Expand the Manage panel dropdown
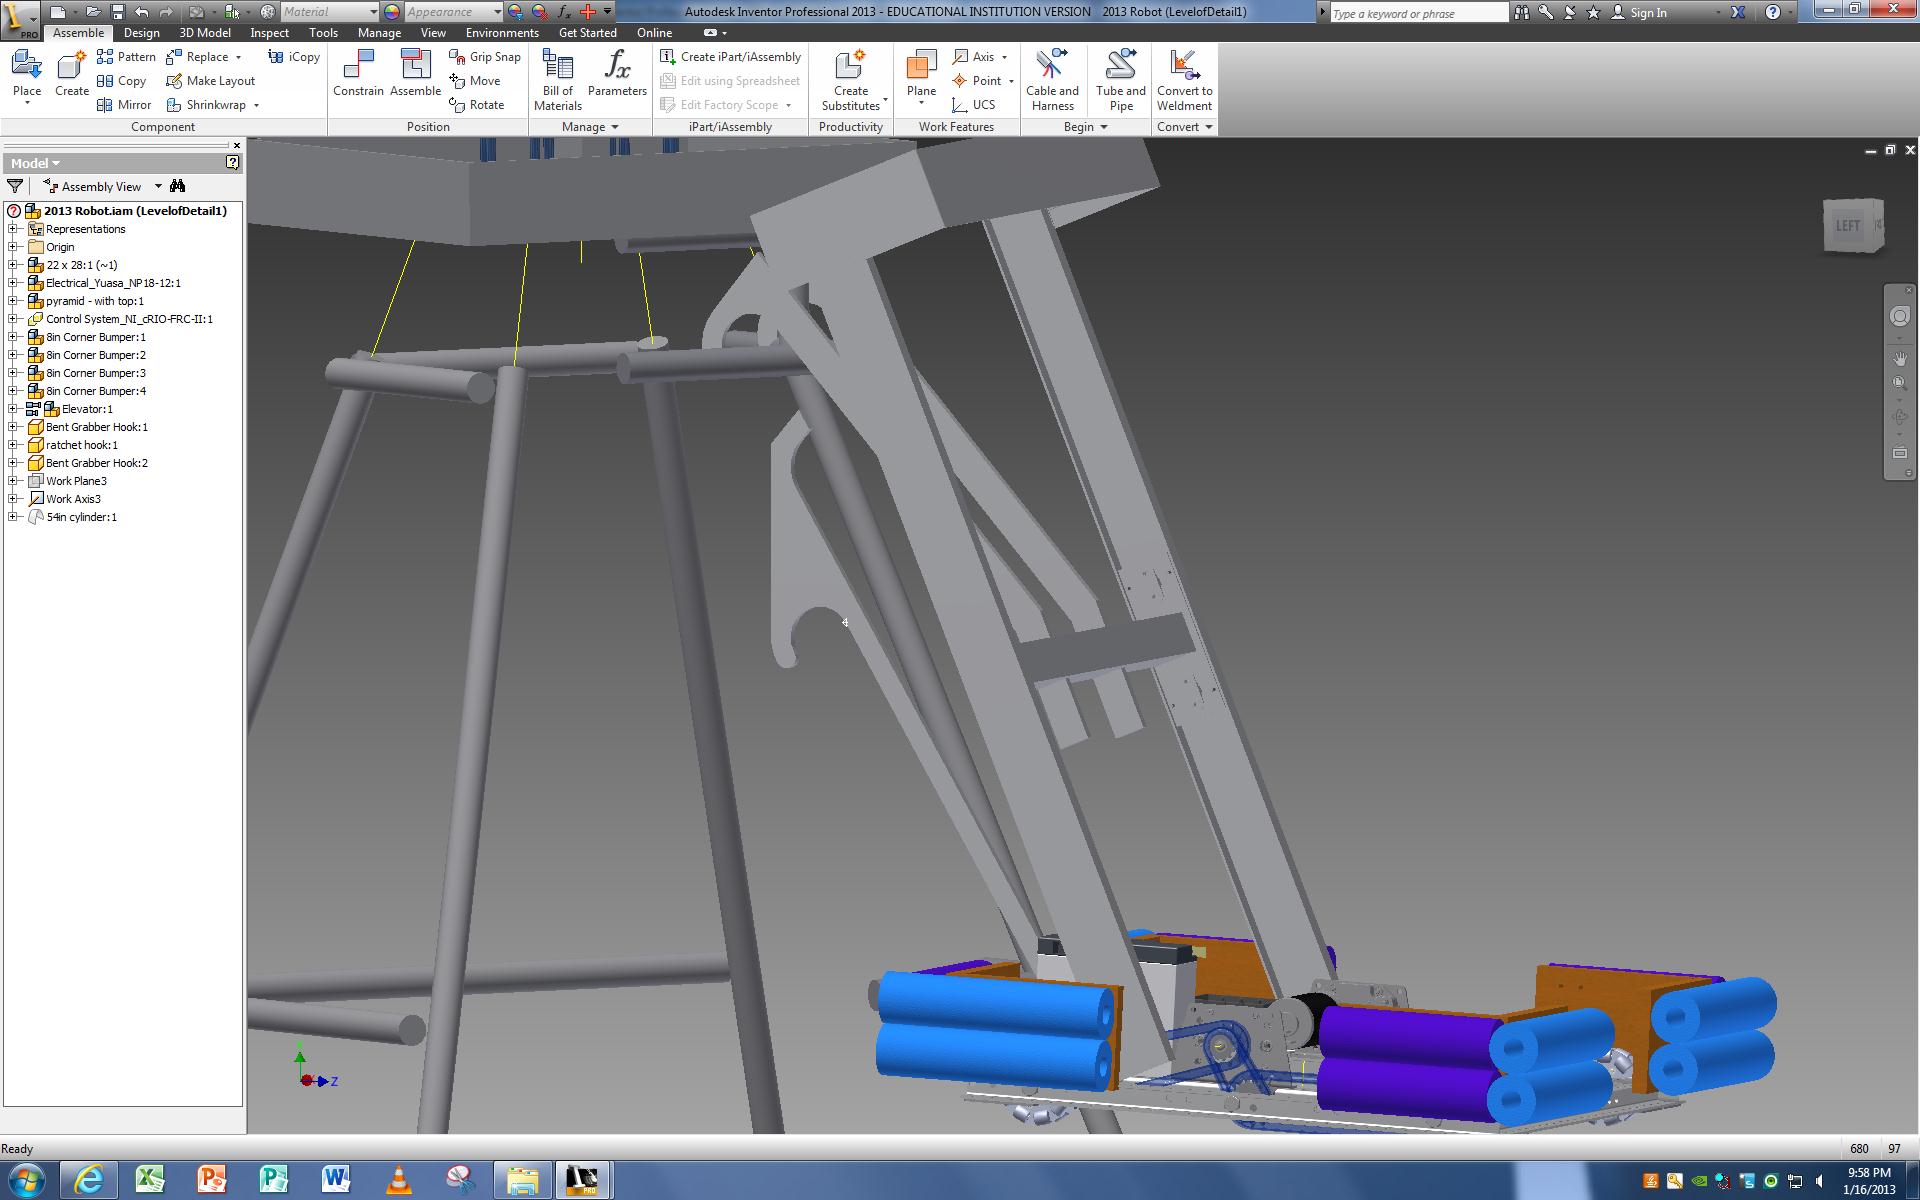1920x1200 pixels. click(591, 127)
